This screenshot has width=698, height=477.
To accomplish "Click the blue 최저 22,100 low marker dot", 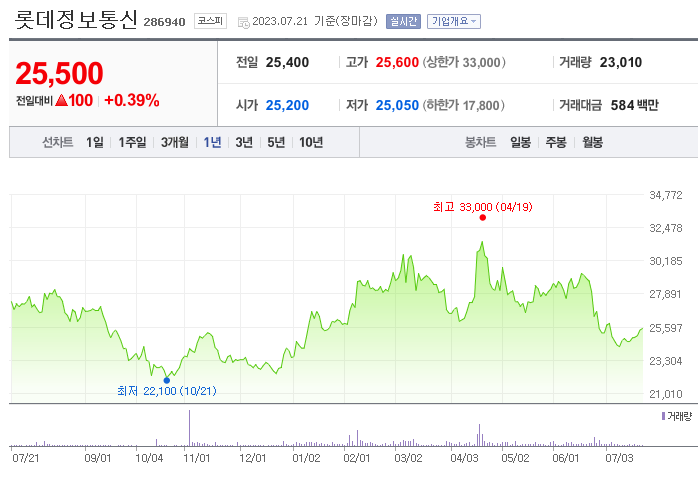I will tap(166, 380).
